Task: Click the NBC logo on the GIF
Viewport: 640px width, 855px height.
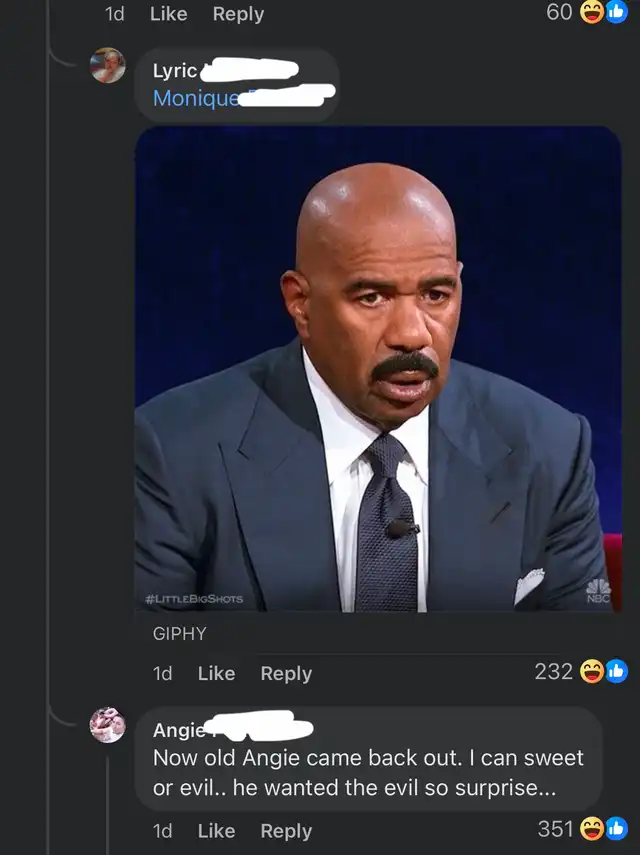Action: (x=598, y=589)
